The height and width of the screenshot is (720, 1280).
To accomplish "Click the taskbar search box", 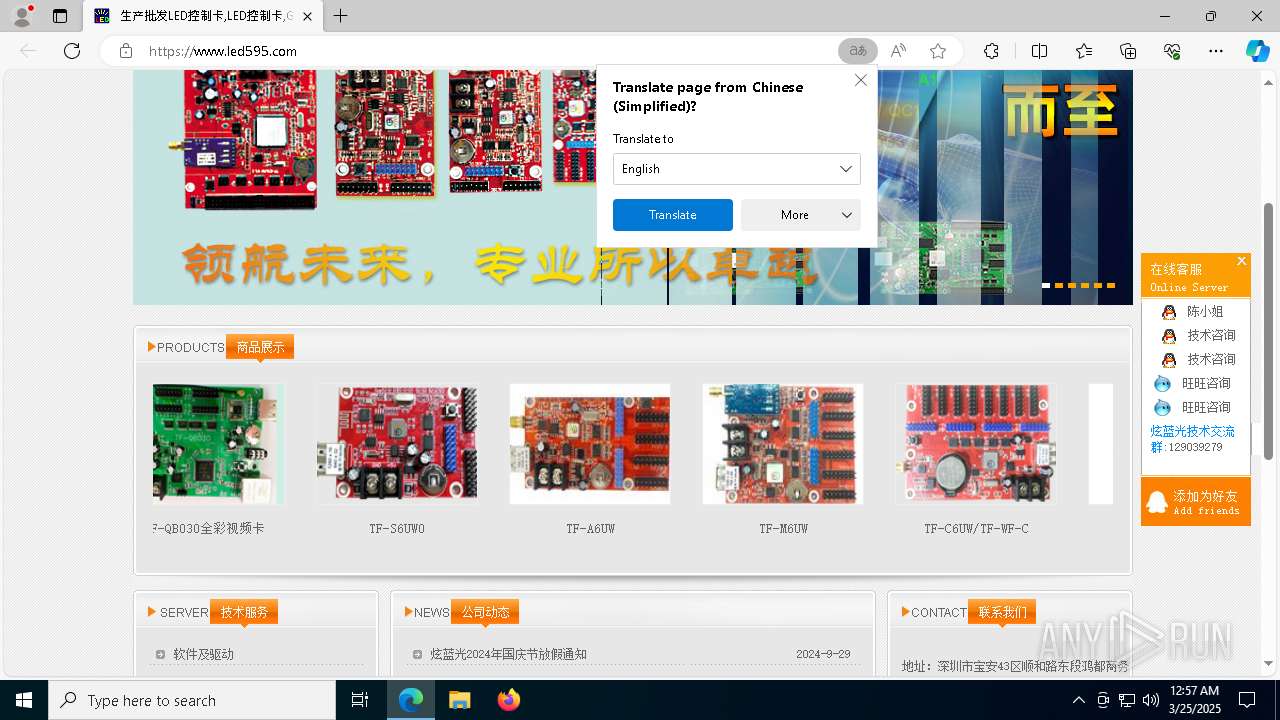I will coord(192,700).
